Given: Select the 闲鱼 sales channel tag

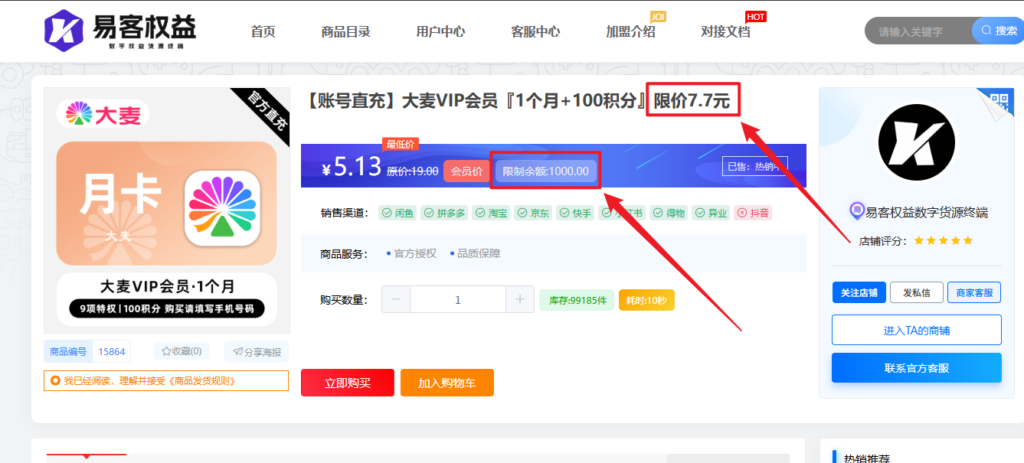Looking at the screenshot, I should pos(398,213).
